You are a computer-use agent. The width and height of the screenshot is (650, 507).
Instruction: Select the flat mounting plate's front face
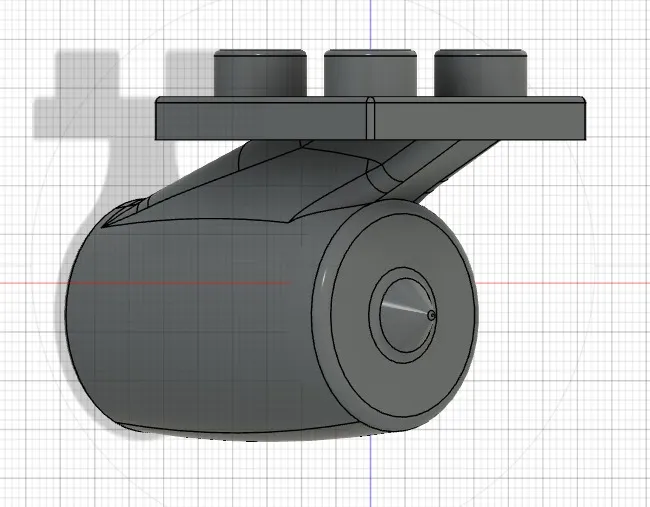point(371,121)
